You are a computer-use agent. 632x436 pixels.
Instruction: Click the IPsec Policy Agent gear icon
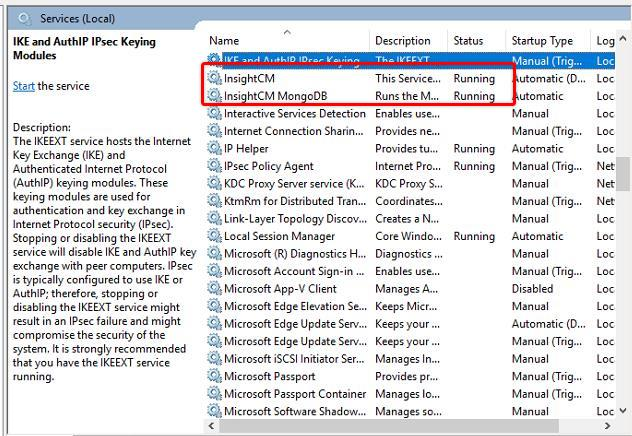click(x=214, y=166)
